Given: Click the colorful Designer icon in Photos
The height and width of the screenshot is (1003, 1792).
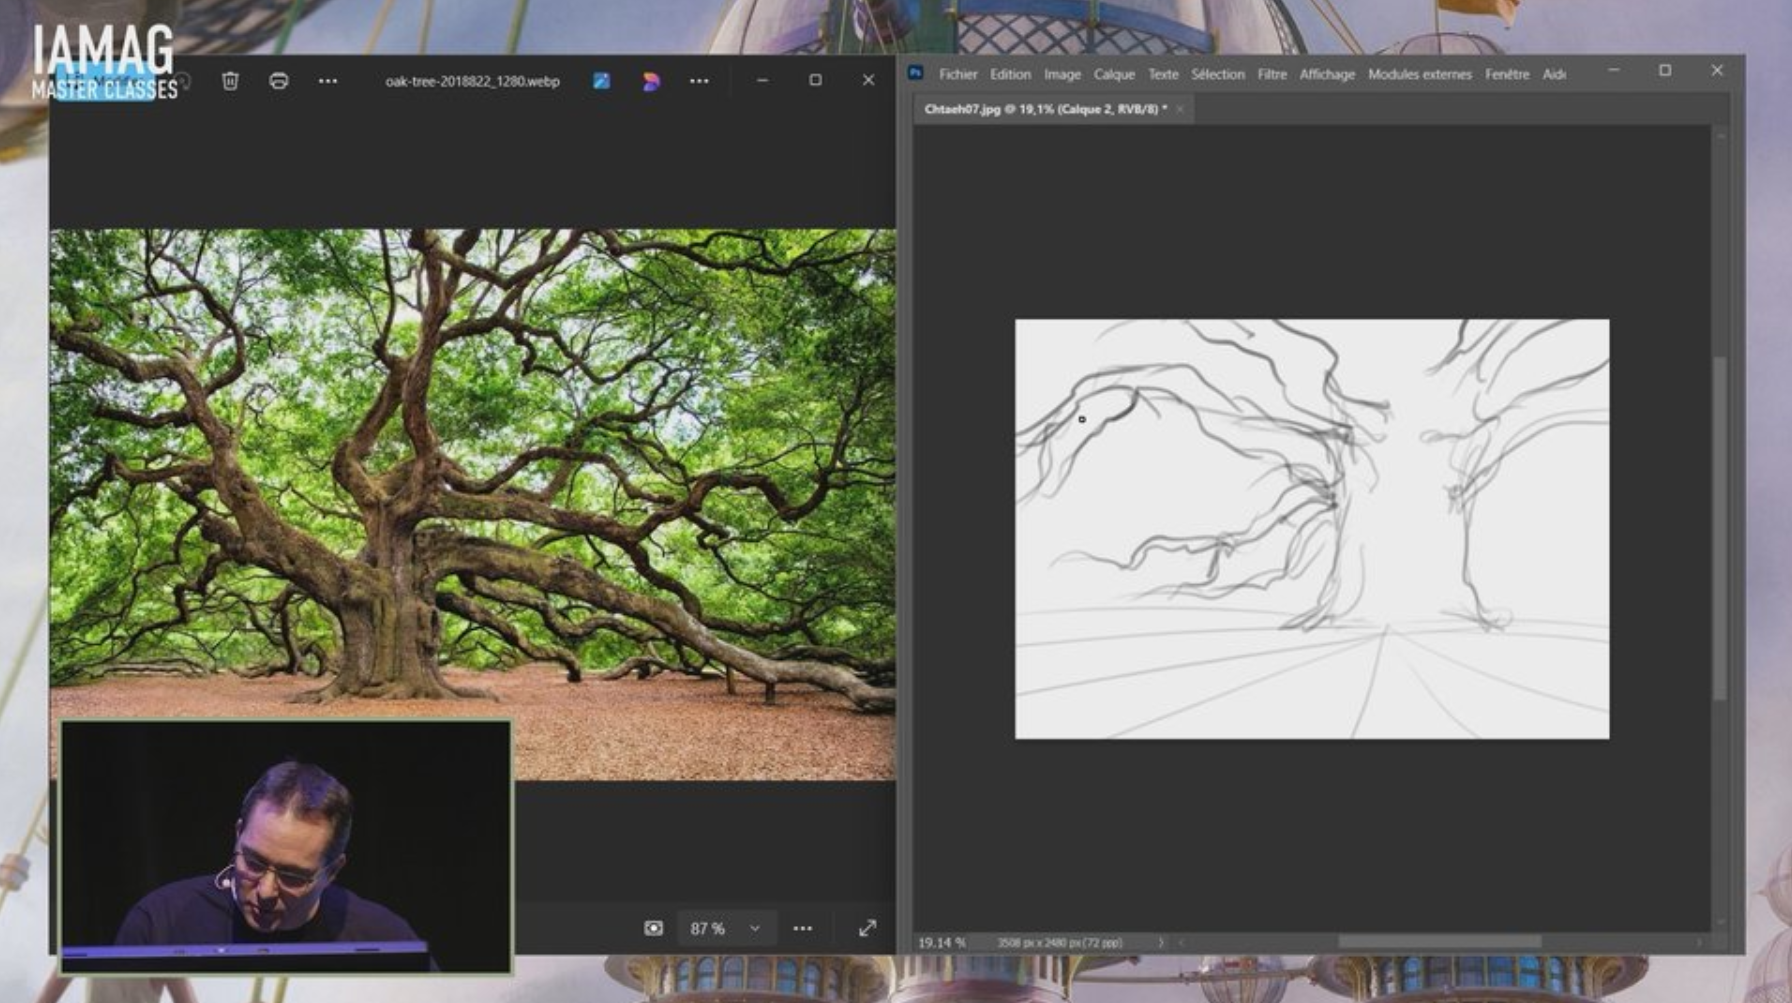Looking at the screenshot, I should coord(651,81).
